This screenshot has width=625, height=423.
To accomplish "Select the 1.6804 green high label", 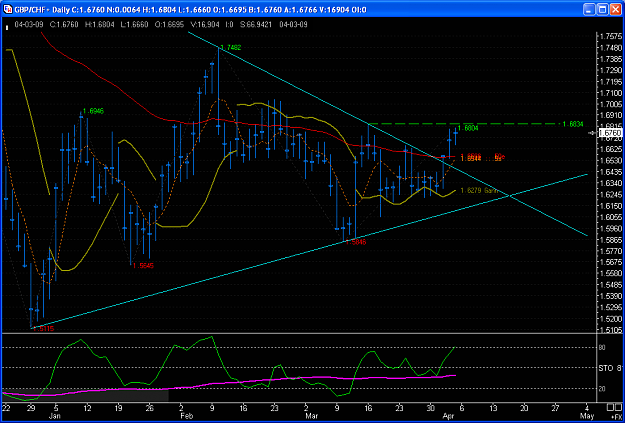I will tap(468, 128).
